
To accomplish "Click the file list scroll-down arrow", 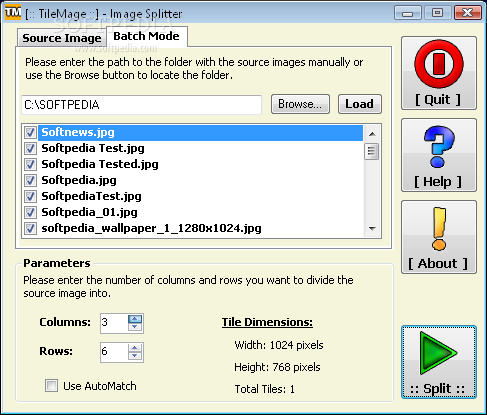I will (372, 229).
